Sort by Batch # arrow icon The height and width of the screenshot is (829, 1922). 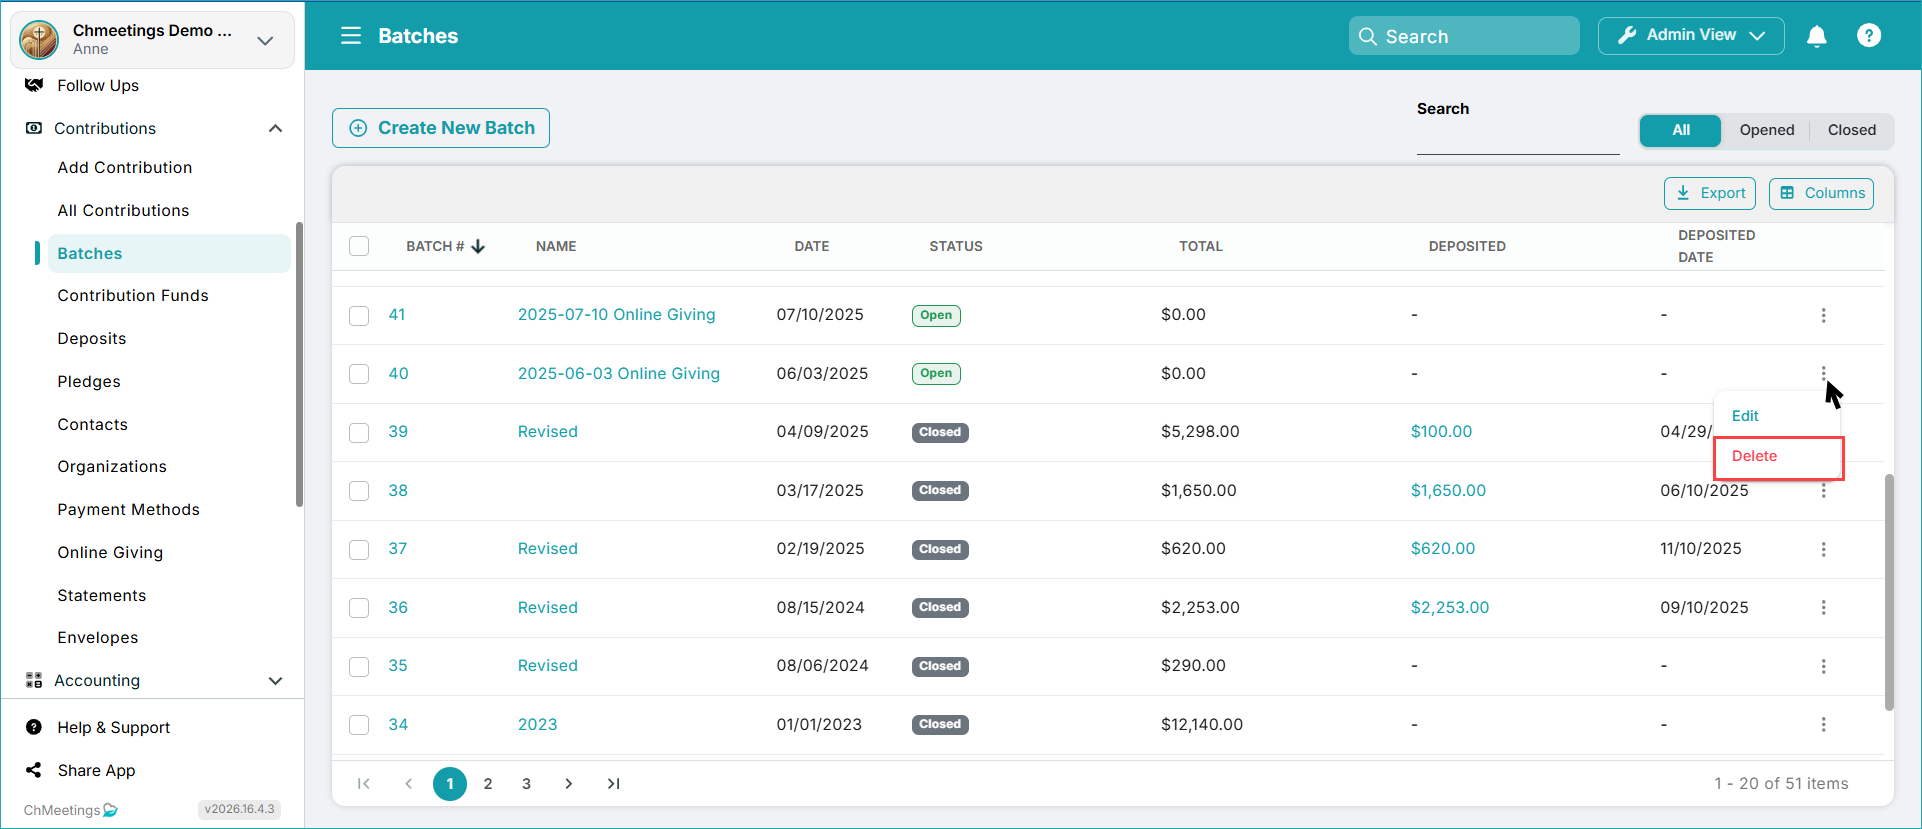pos(478,246)
